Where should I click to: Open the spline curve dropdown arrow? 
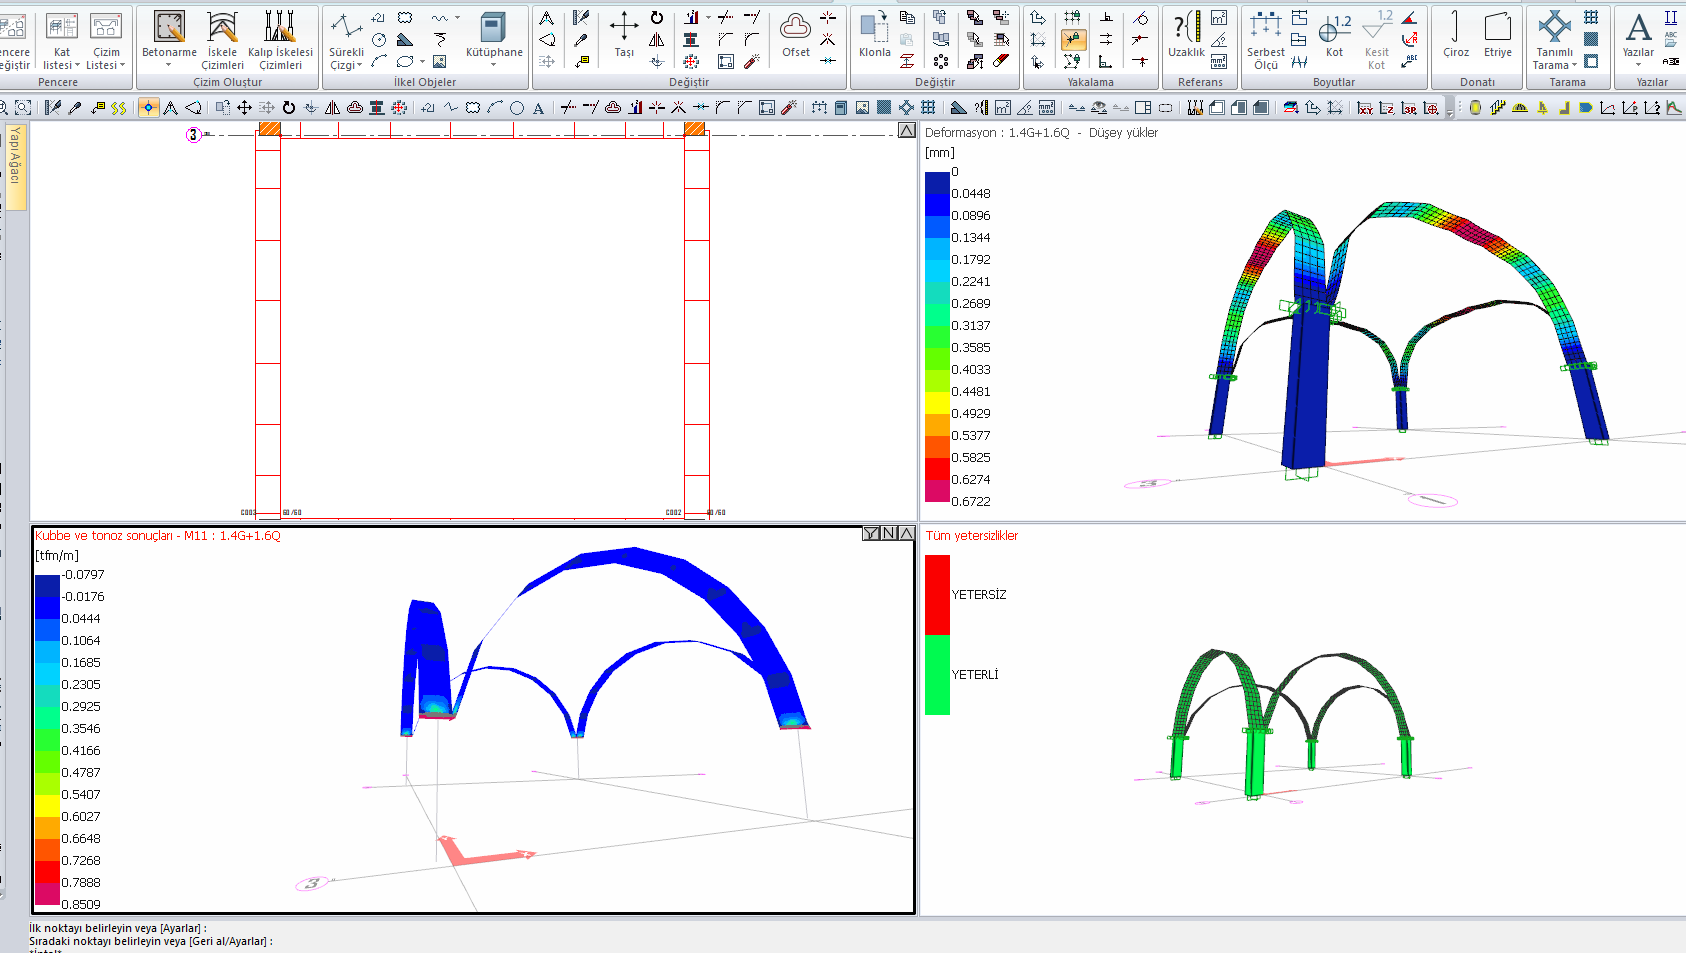click(457, 18)
